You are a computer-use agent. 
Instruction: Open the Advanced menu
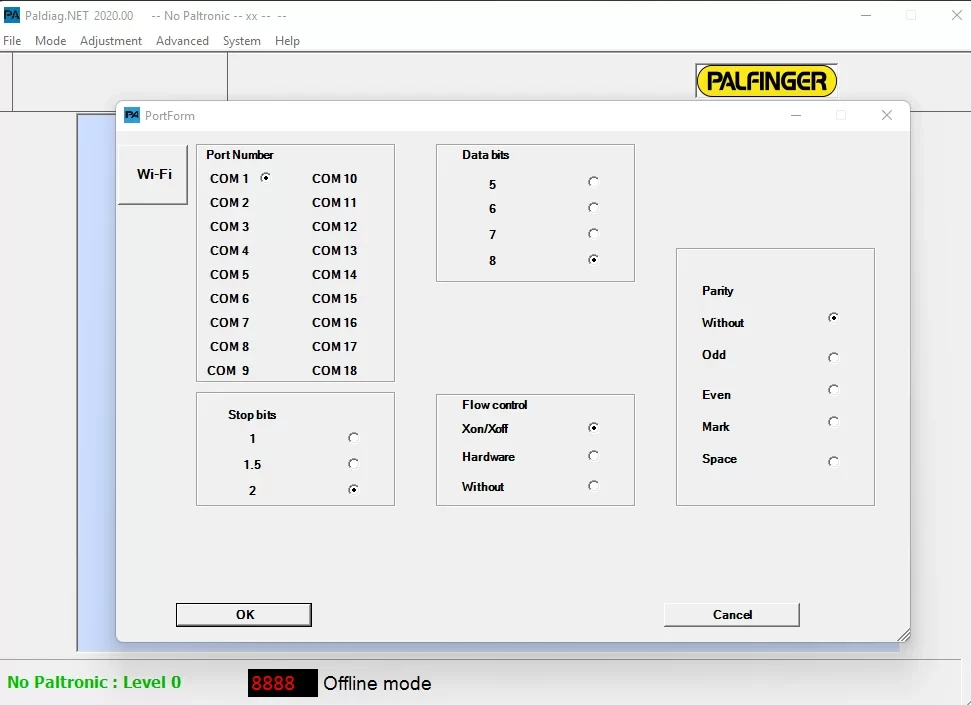(182, 41)
